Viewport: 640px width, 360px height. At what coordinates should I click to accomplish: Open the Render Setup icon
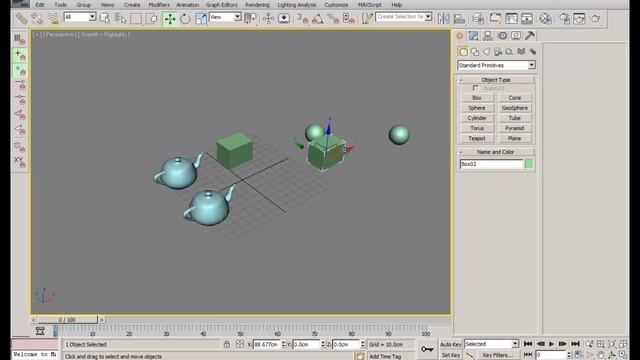[564, 18]
